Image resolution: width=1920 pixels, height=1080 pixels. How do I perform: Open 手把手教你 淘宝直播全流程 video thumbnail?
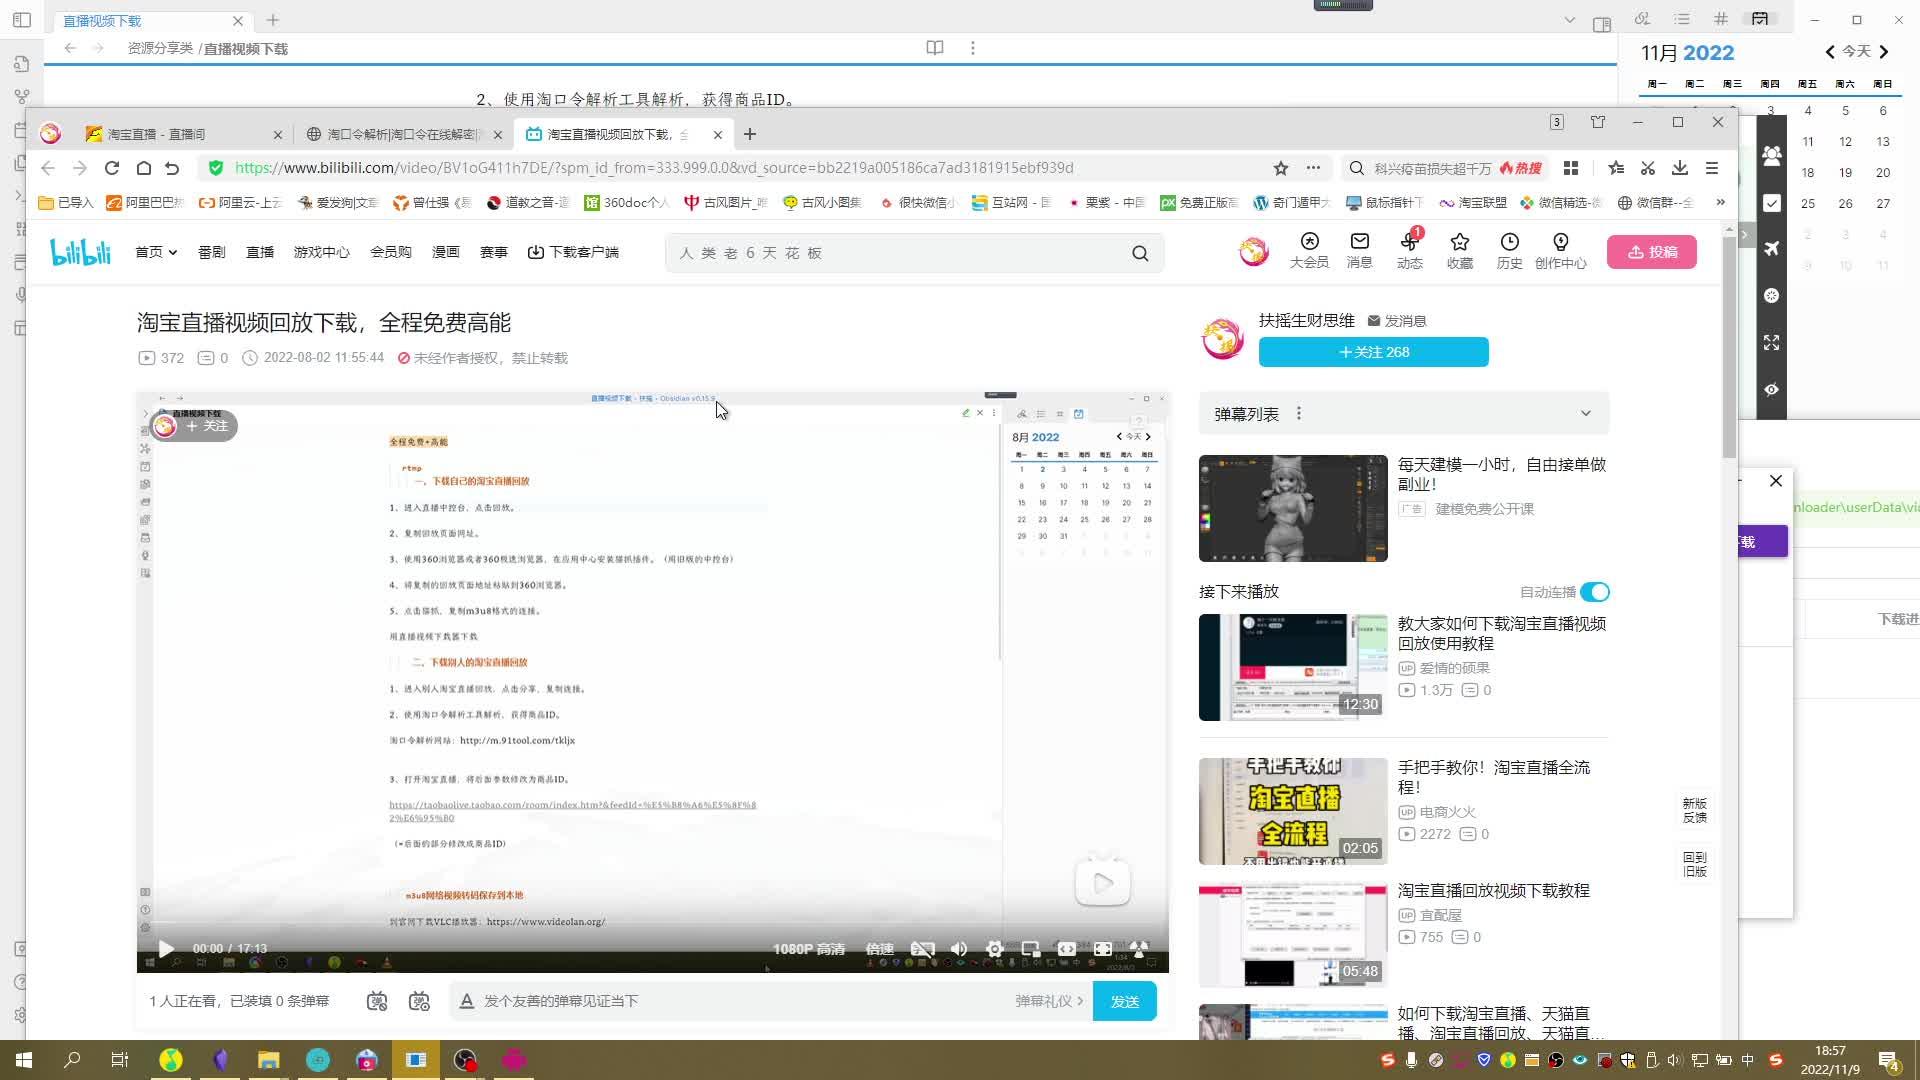click(1293, 811)
